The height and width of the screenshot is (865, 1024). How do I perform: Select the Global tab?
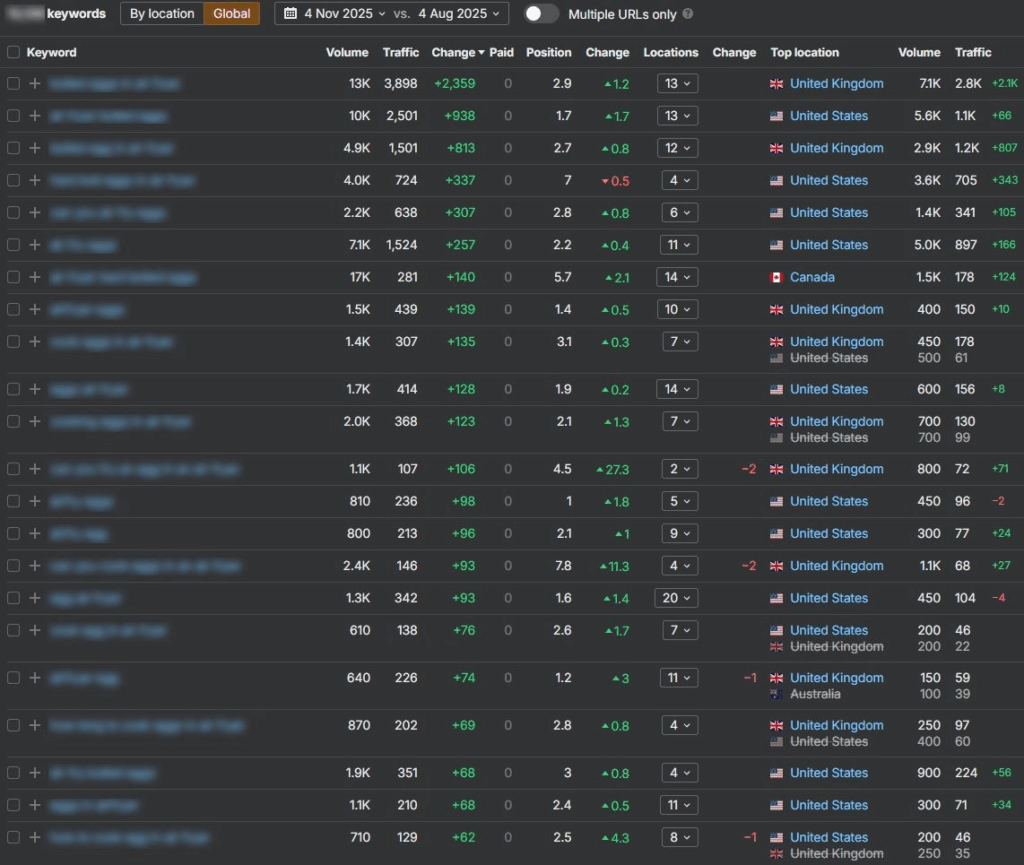point(231,14)
